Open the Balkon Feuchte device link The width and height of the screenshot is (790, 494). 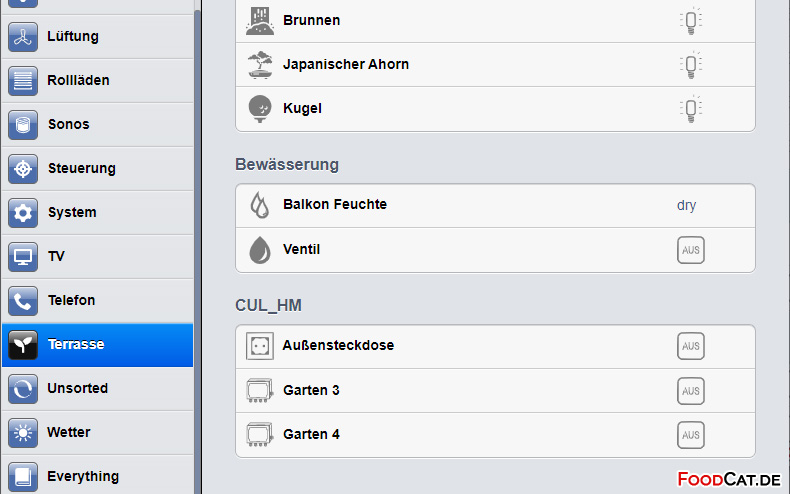335,204
